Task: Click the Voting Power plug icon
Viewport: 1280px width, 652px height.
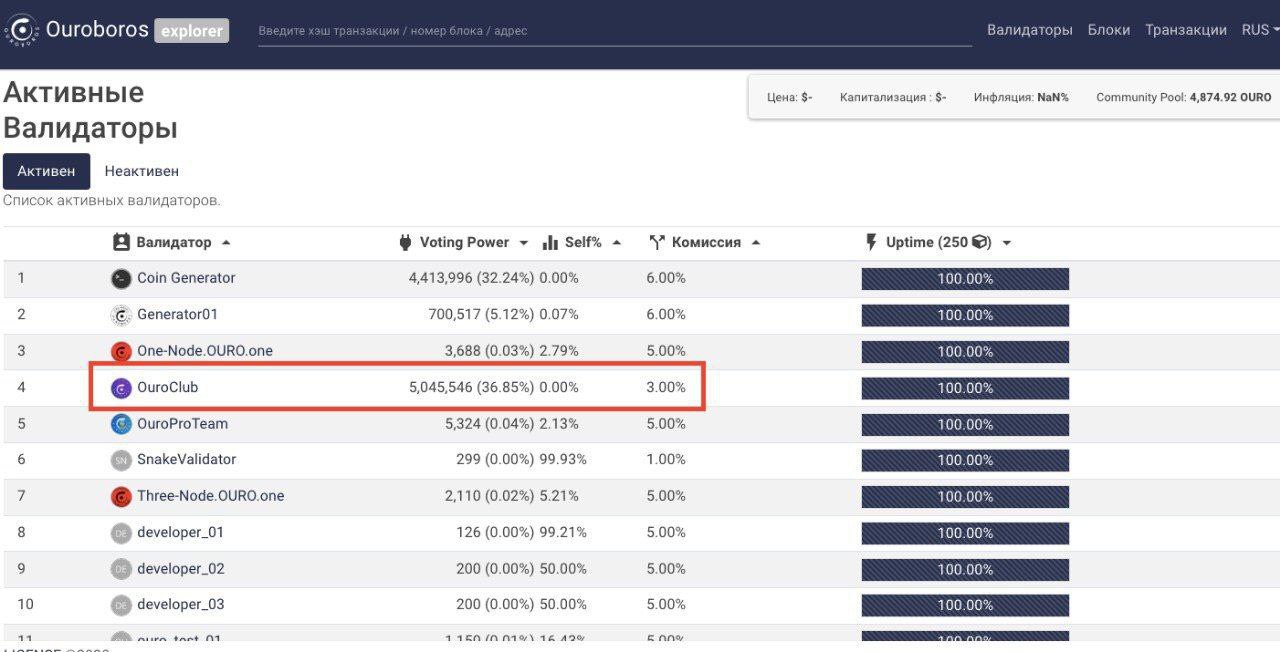Action: pos(405,242)
